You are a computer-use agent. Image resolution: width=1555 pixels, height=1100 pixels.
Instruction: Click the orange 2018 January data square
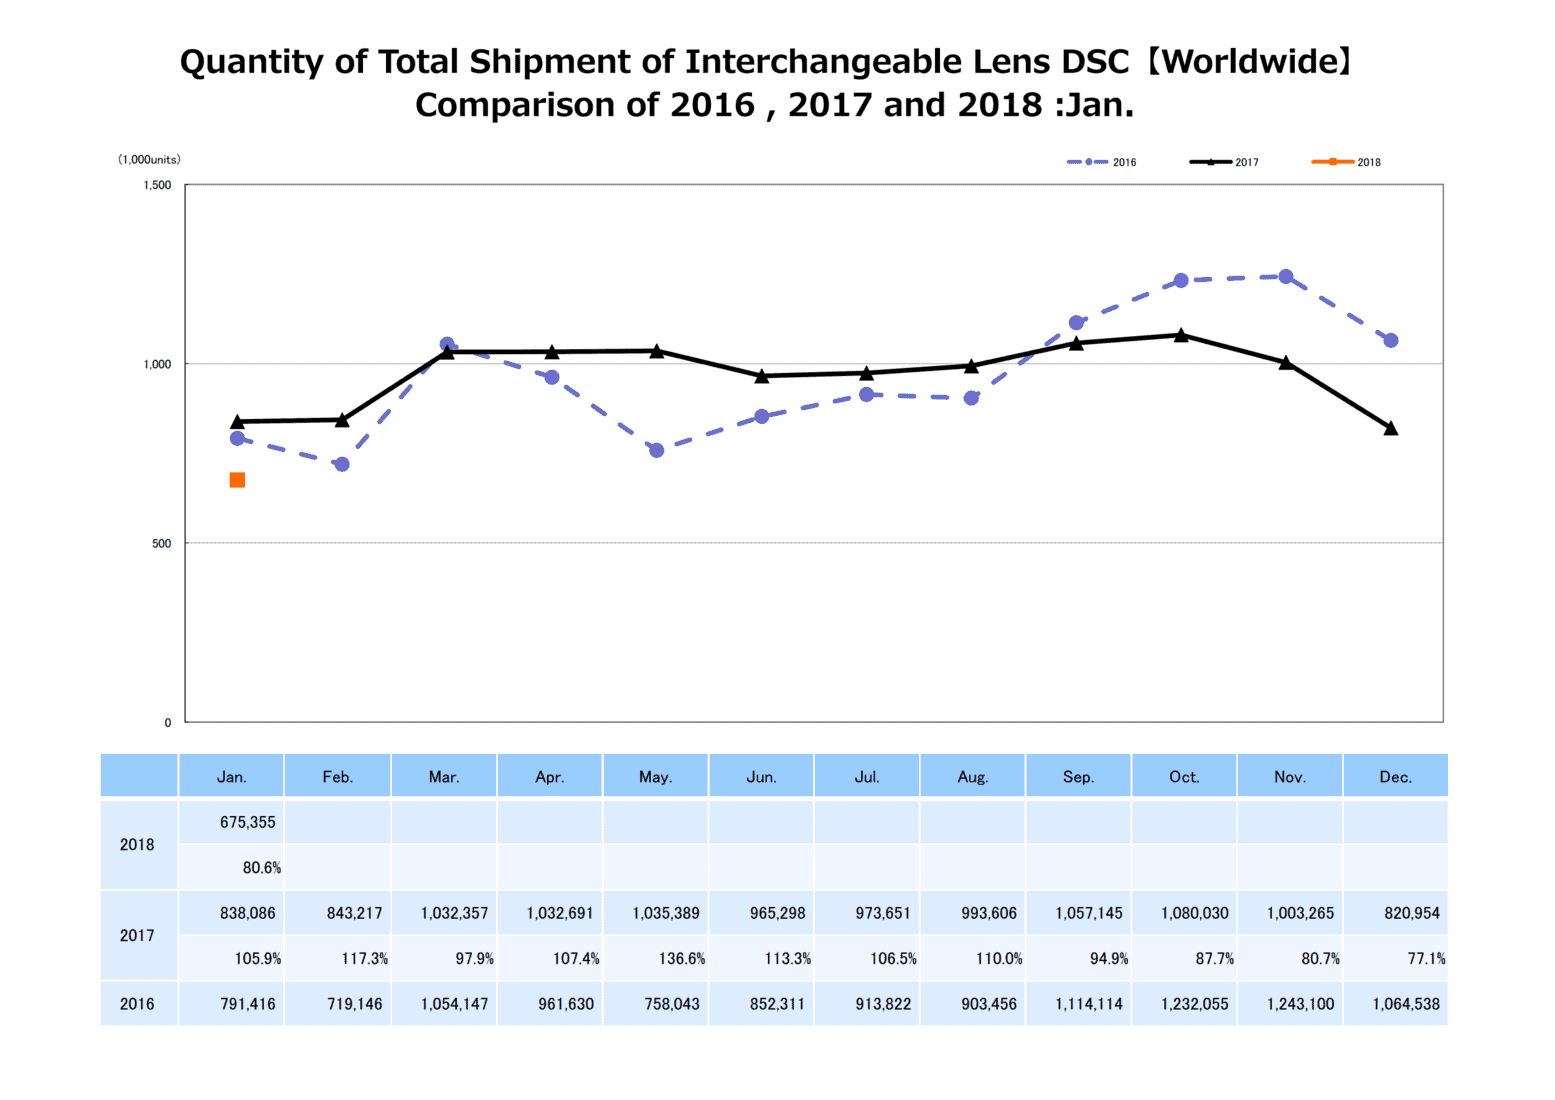pos(237,480)
